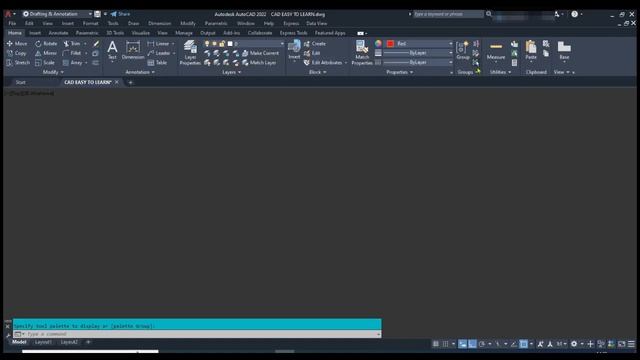The height and width of the screenshot is (360, 640).
Task: Insert a Table from the Annotation panel
Action: click(157, 62)
